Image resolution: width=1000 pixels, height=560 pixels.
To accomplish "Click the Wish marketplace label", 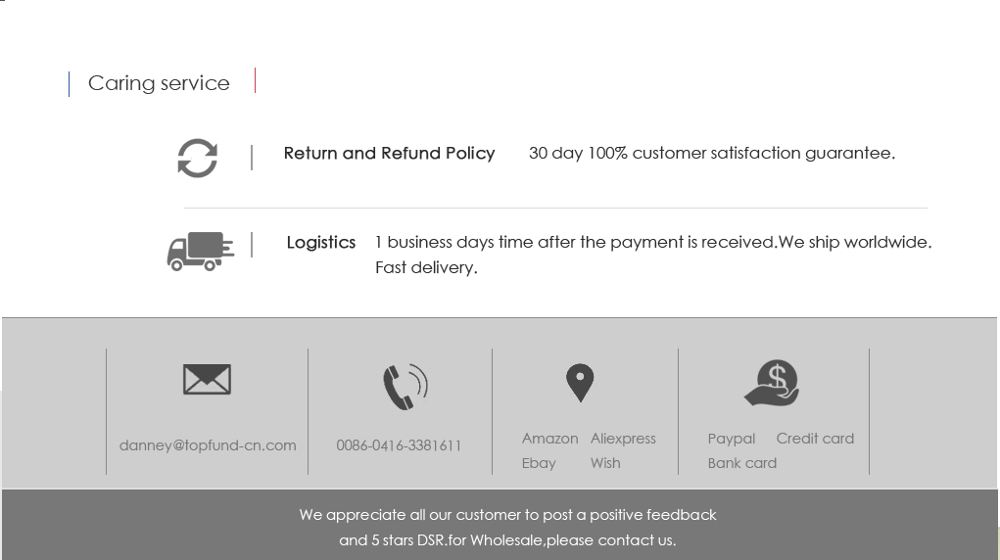I will click(605, 463).
